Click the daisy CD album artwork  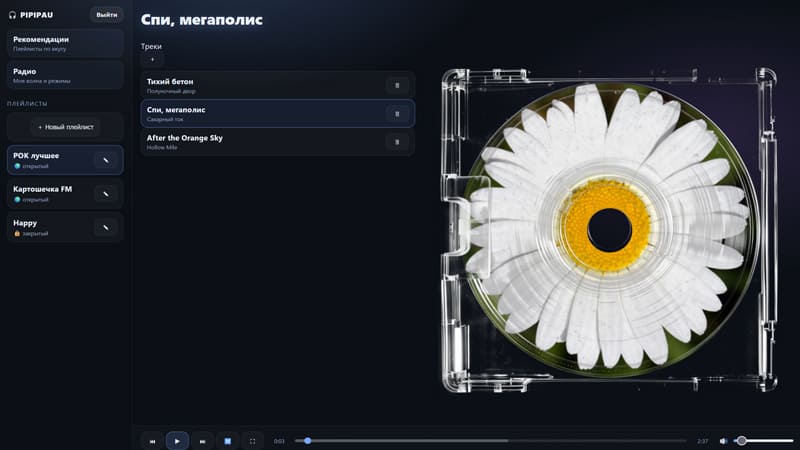(x=608, y=229)
